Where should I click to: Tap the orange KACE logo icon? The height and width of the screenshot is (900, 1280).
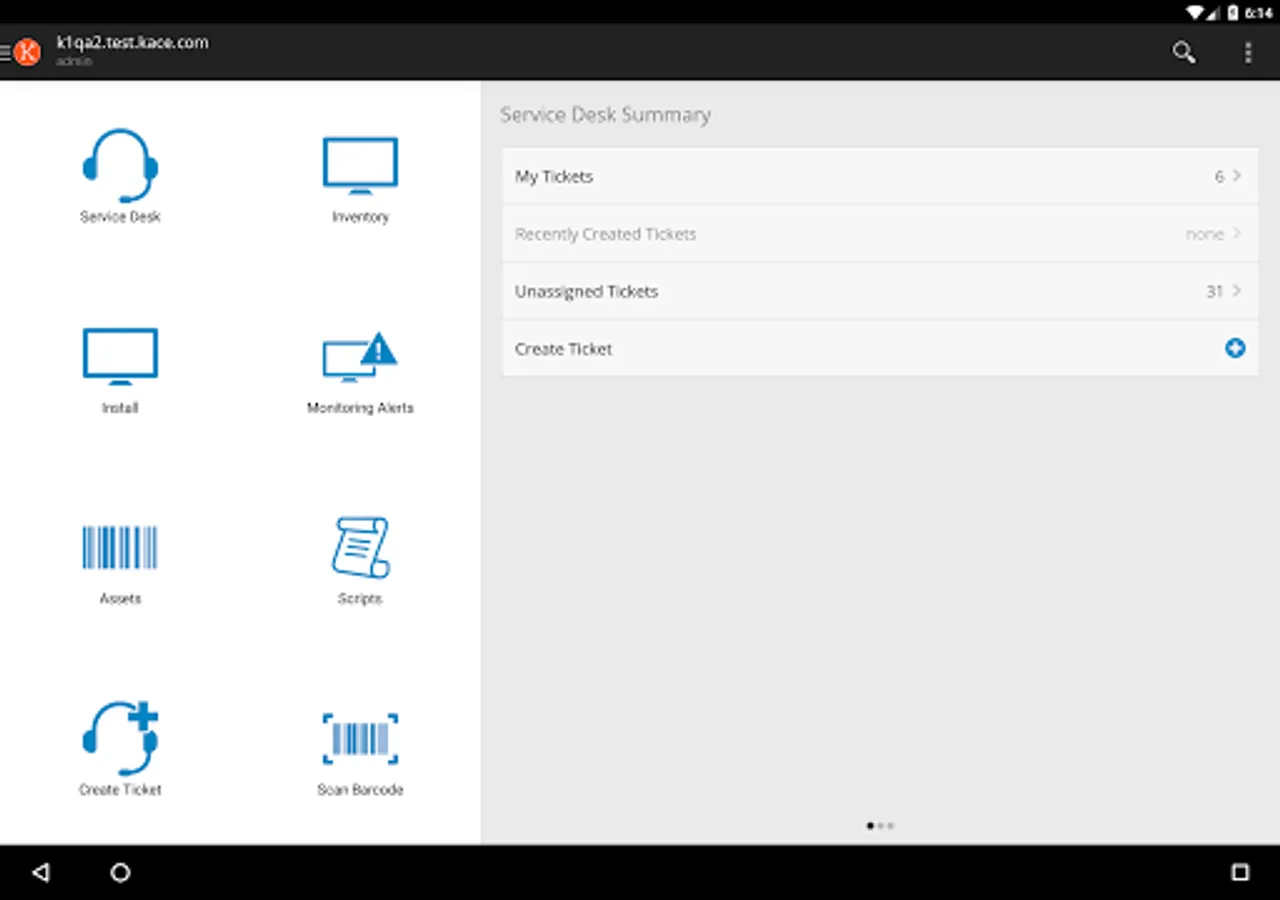coord(27,52)
